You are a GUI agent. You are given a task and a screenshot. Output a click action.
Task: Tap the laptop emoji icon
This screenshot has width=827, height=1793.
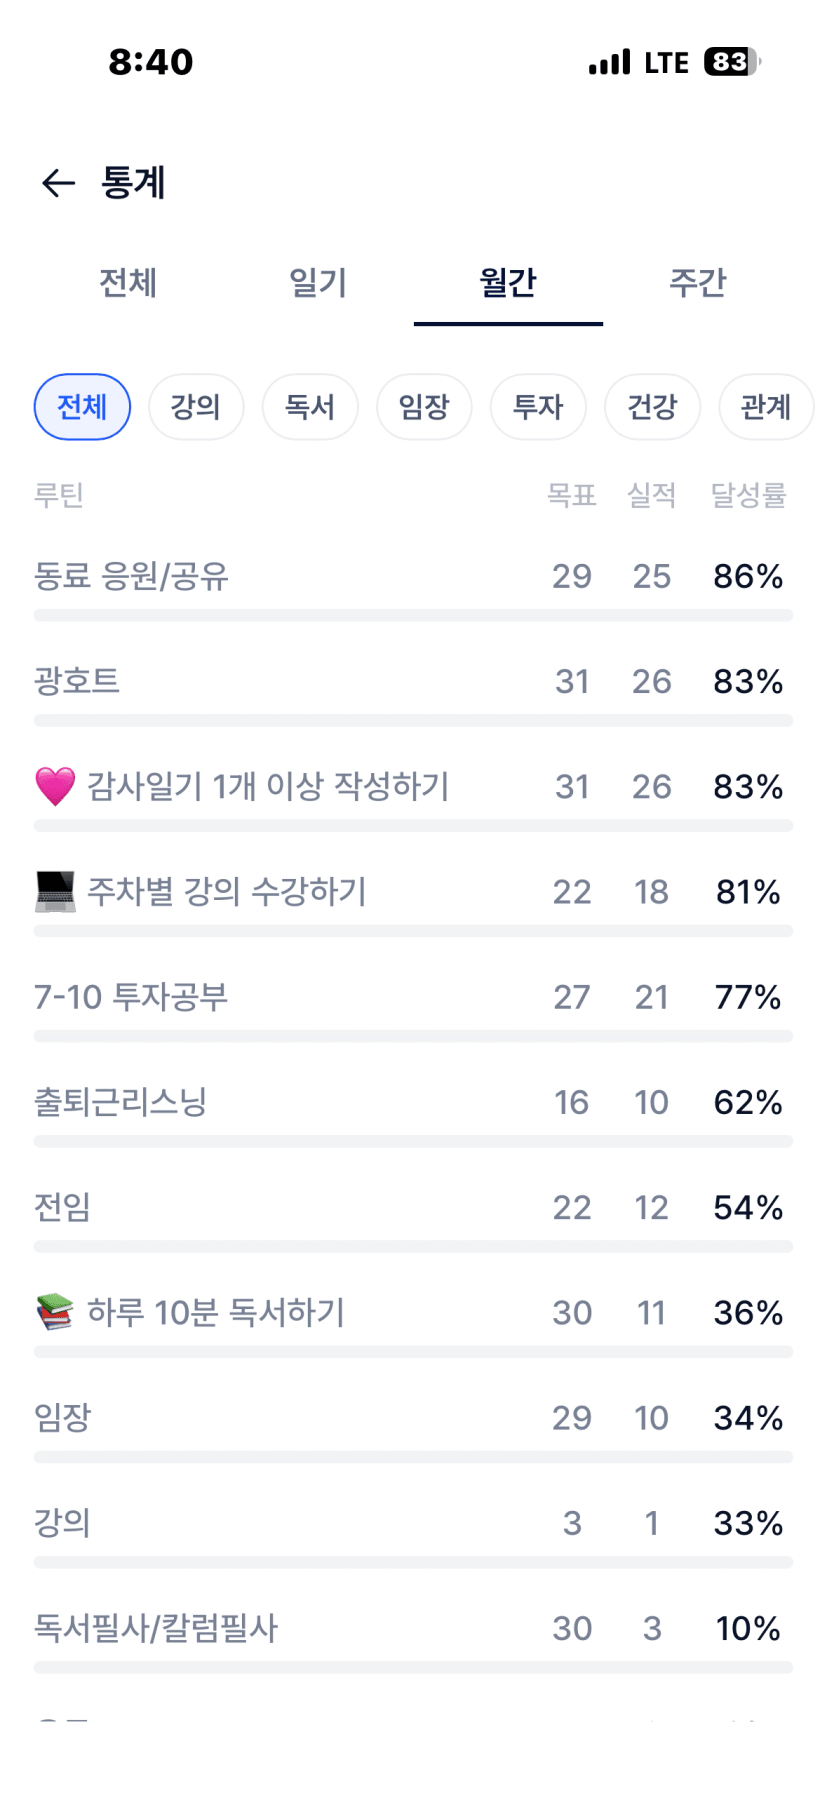(55, 892)
